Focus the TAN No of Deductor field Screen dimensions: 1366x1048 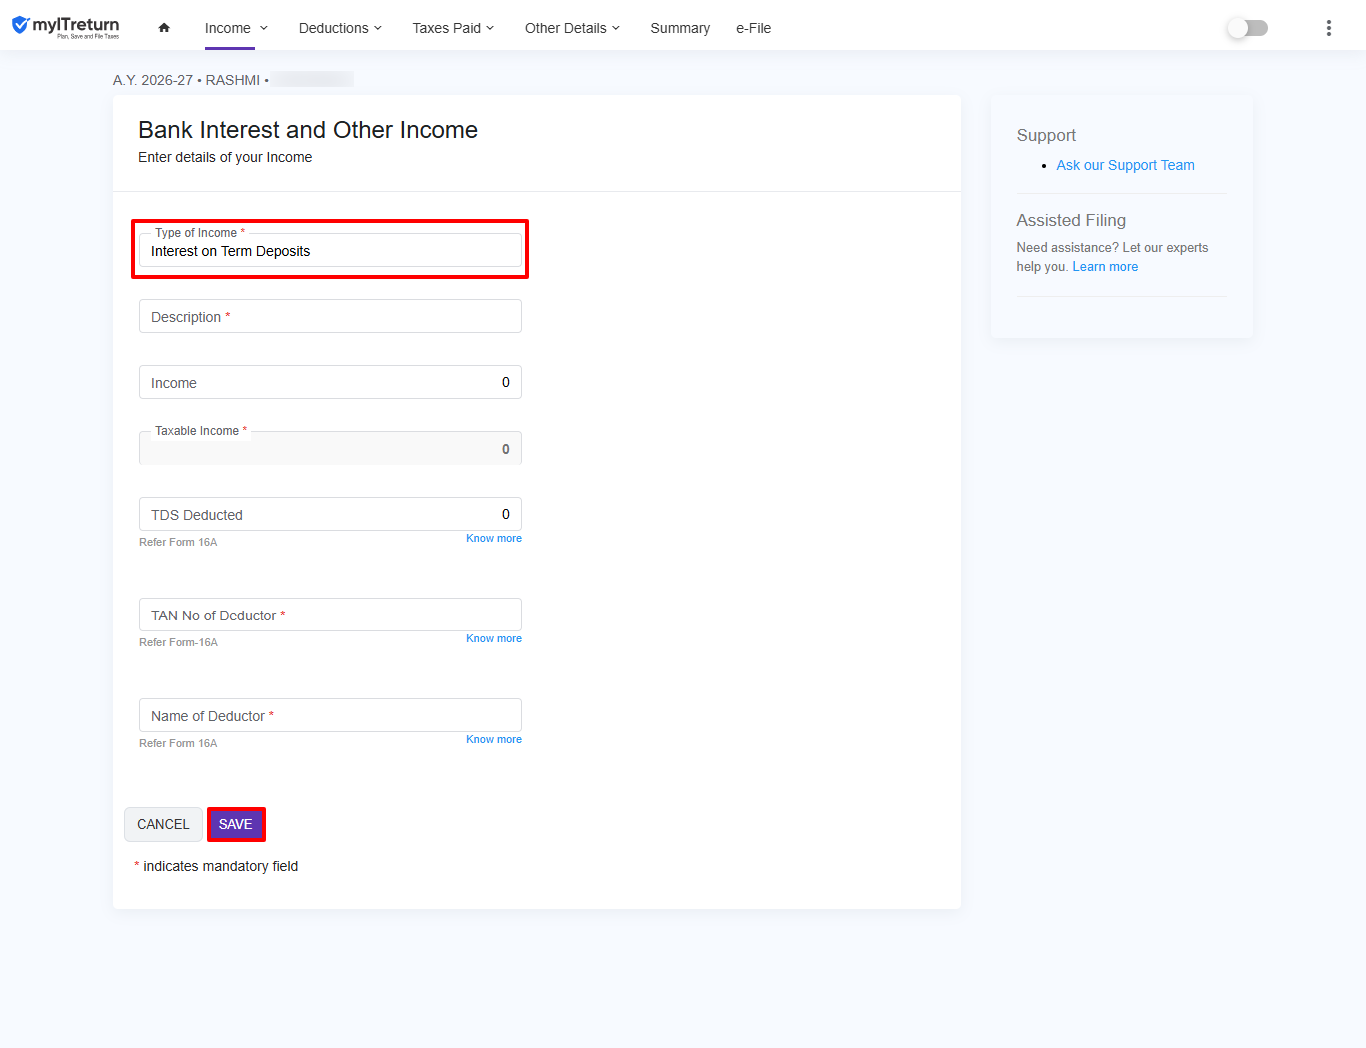(x=330, y=614)
